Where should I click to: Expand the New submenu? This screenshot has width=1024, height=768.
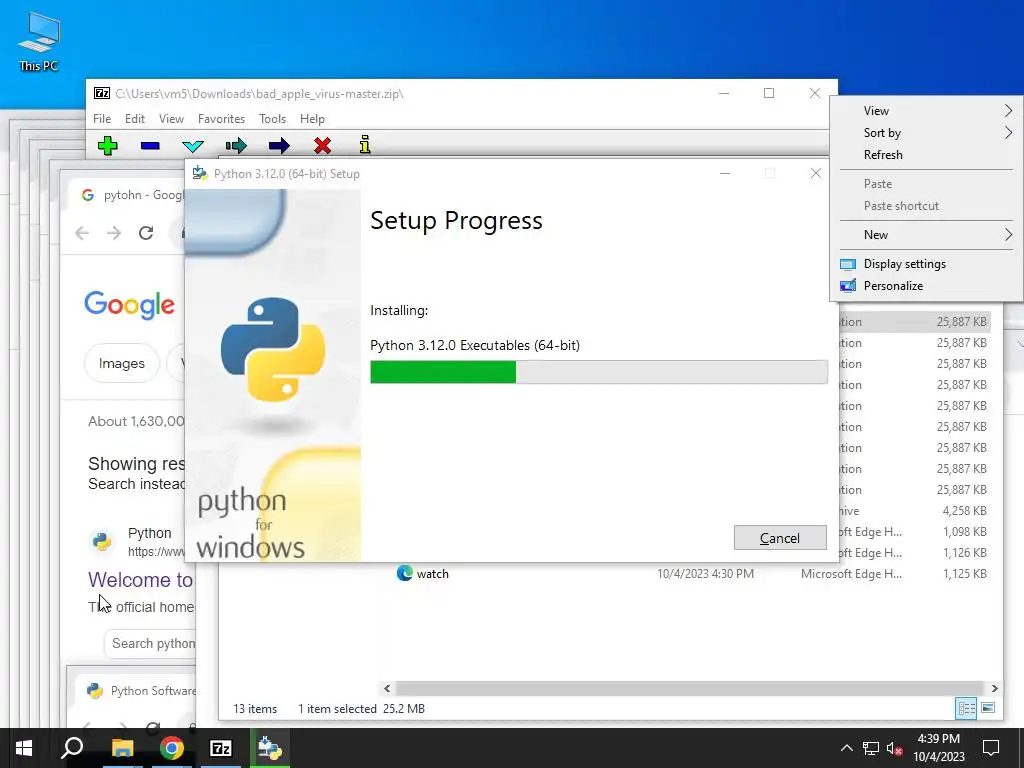click(x=927, y=235)
